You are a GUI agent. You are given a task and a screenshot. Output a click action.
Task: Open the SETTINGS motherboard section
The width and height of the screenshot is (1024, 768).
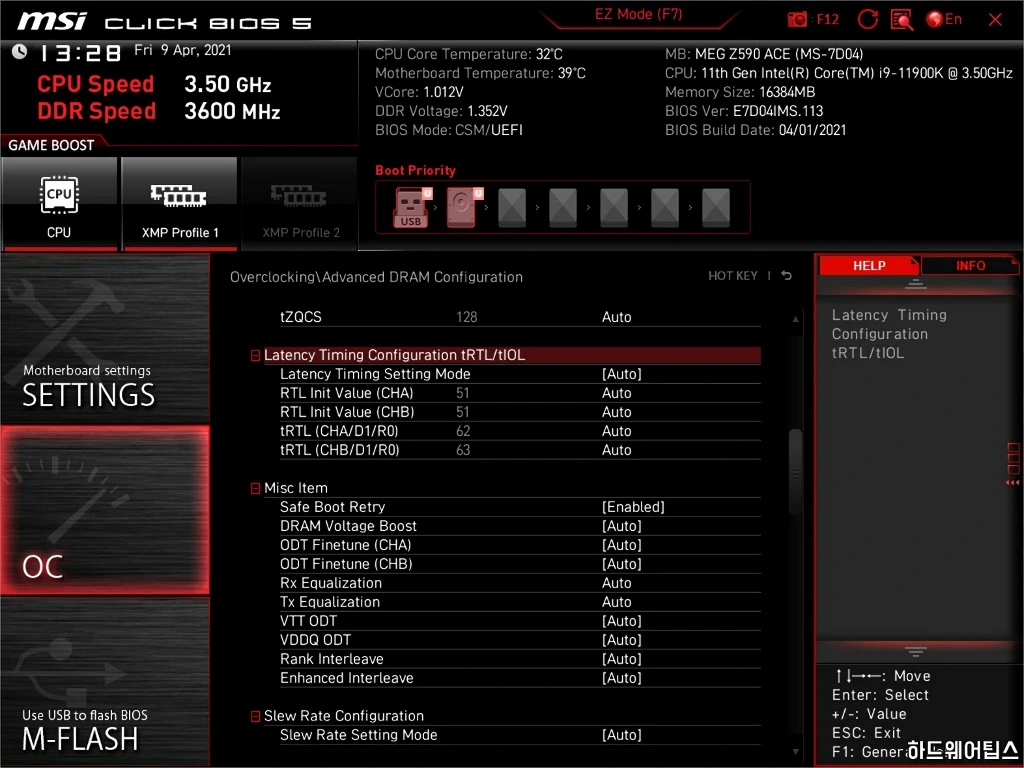[x=105, y=340]
